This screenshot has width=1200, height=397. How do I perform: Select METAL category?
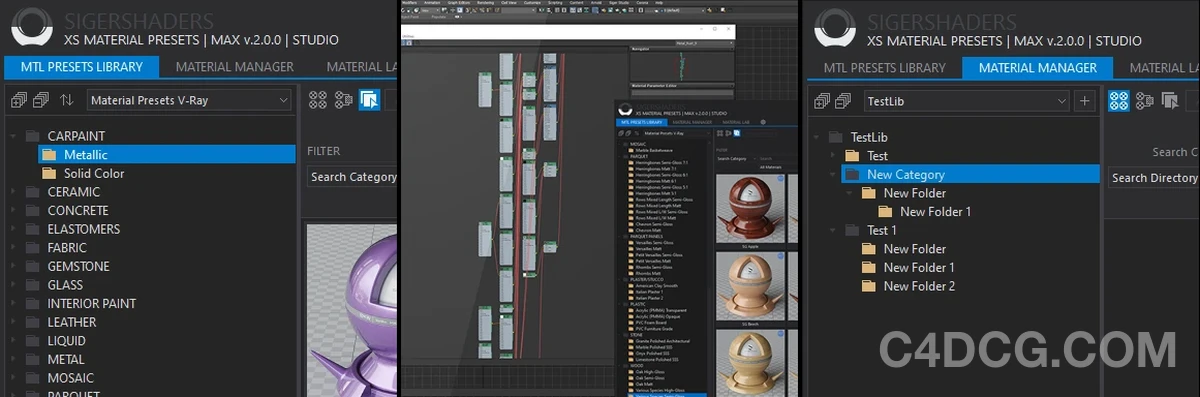[x=66, y=359]
